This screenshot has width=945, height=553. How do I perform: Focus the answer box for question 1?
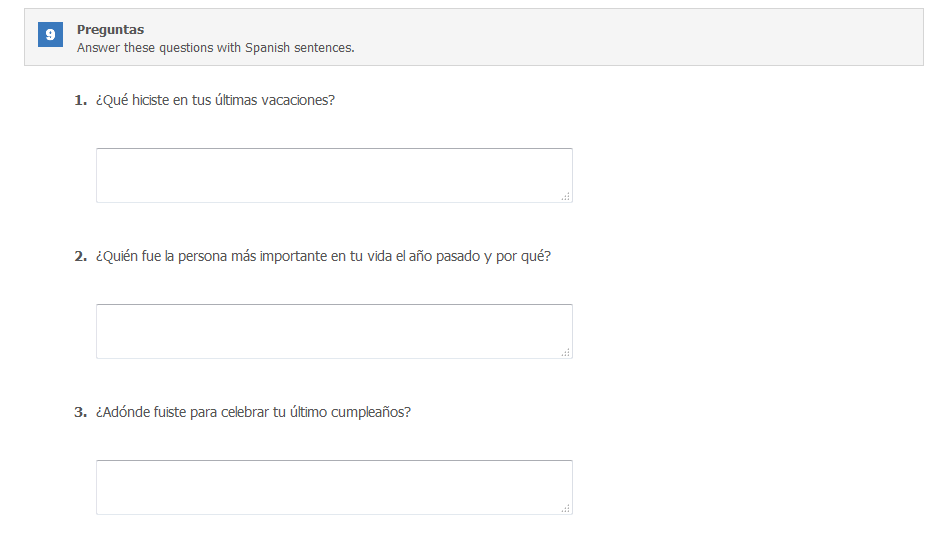tap(334, 175)
